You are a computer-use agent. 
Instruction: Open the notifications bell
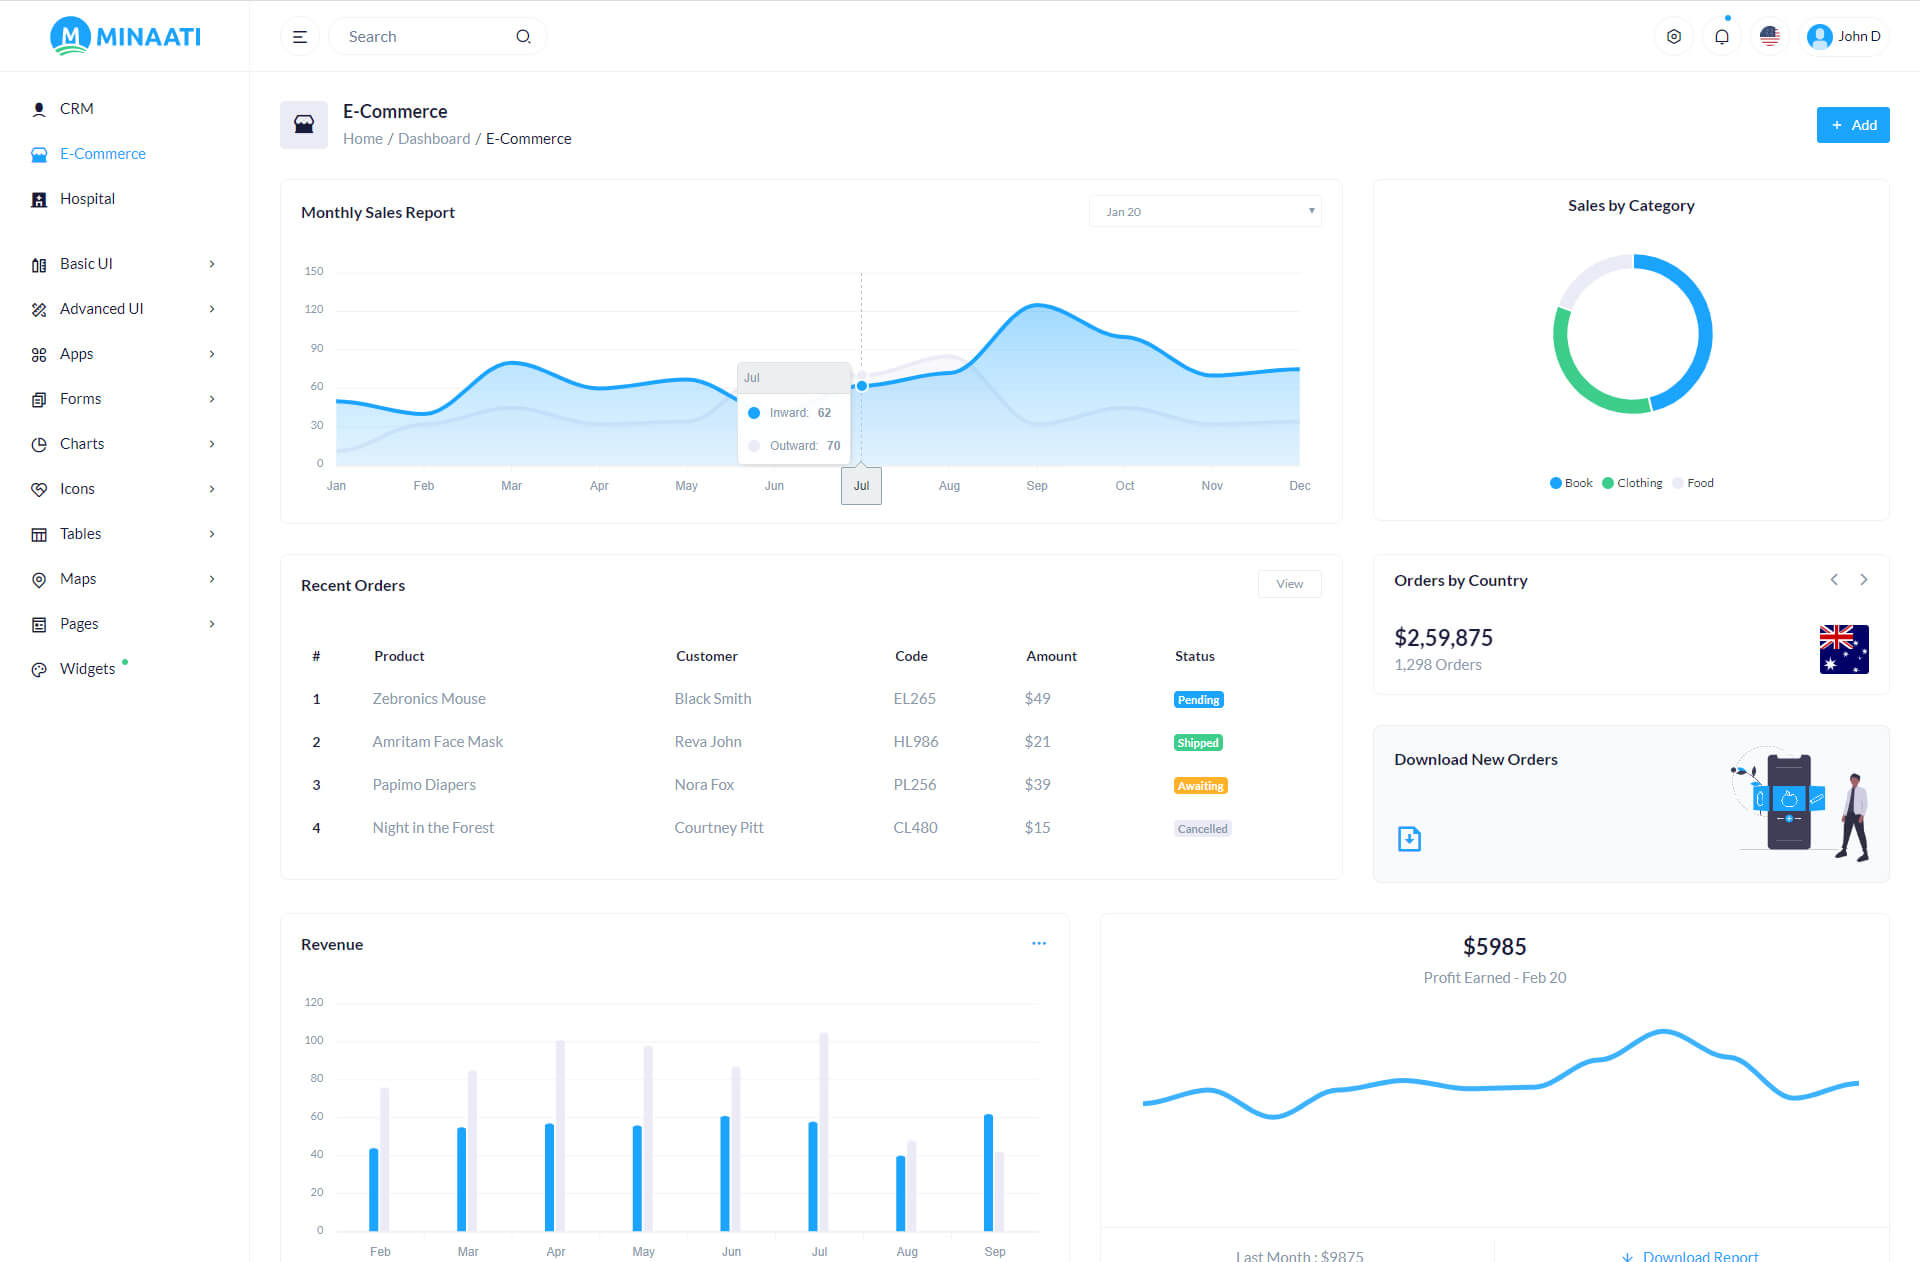pyautogui.click(x=1721, y=37)
